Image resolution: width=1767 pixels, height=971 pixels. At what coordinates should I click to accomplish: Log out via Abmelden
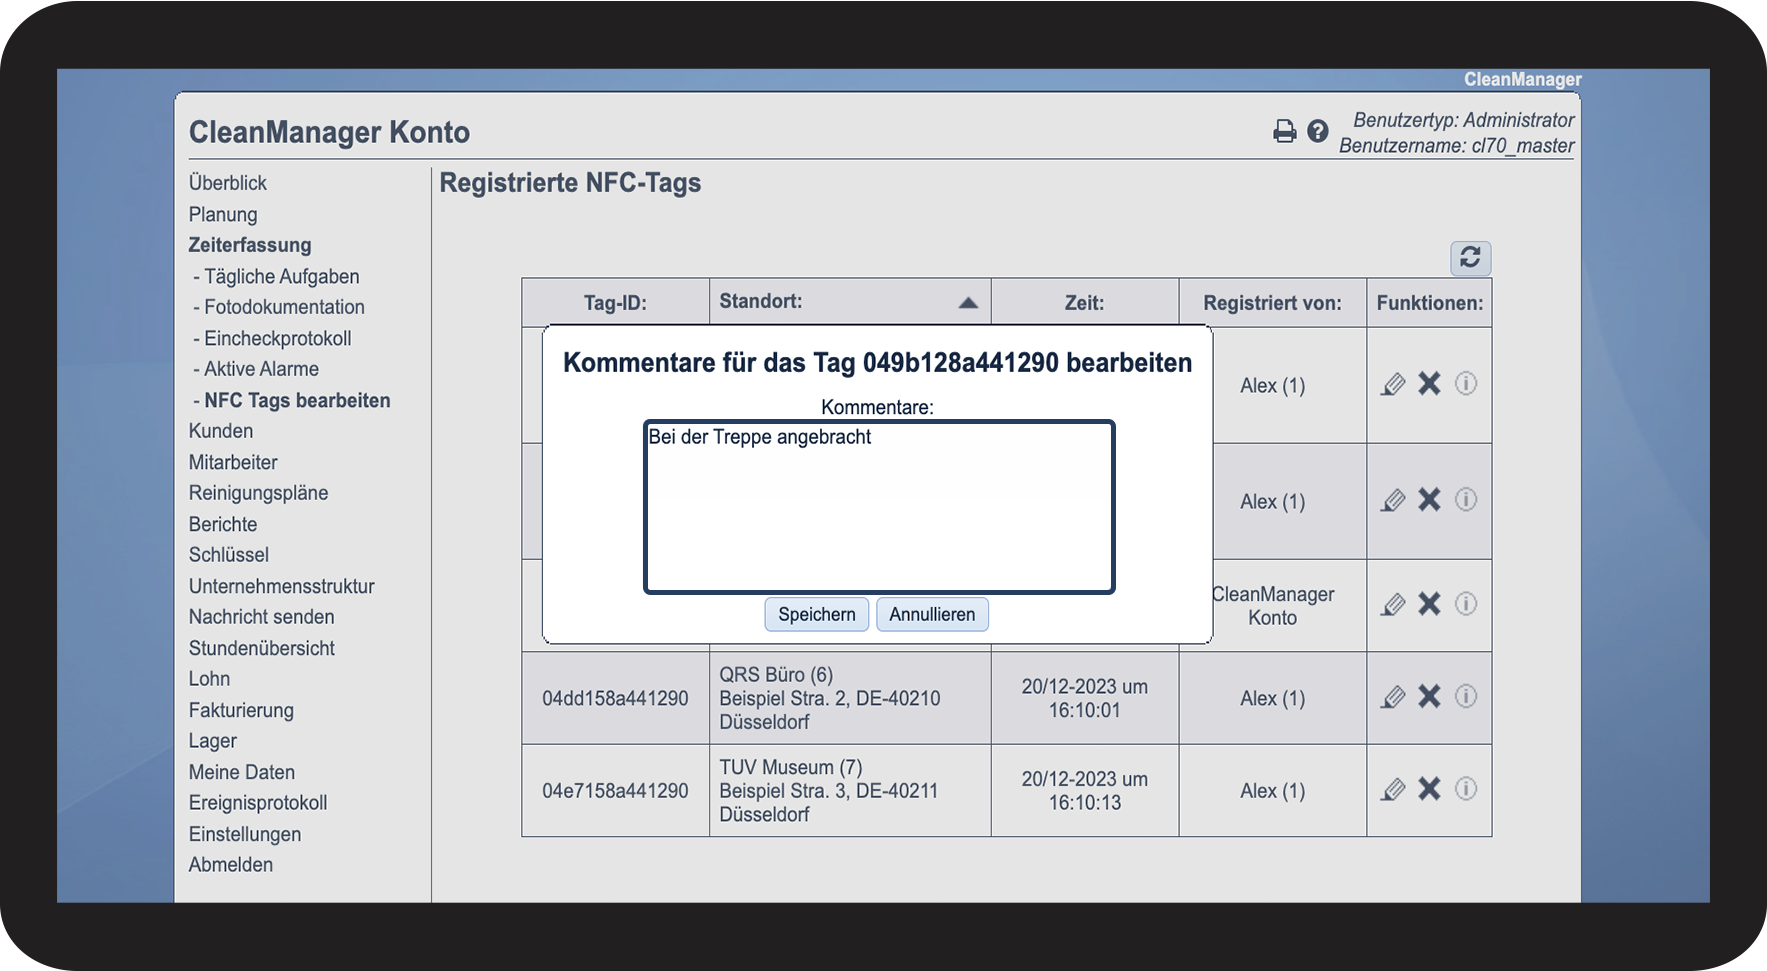231,865
